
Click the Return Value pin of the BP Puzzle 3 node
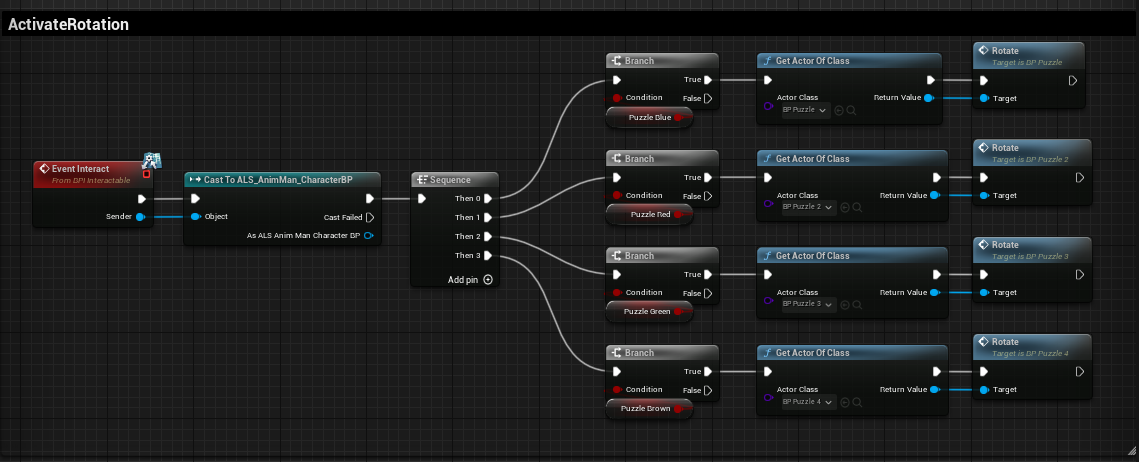[930, 292]
